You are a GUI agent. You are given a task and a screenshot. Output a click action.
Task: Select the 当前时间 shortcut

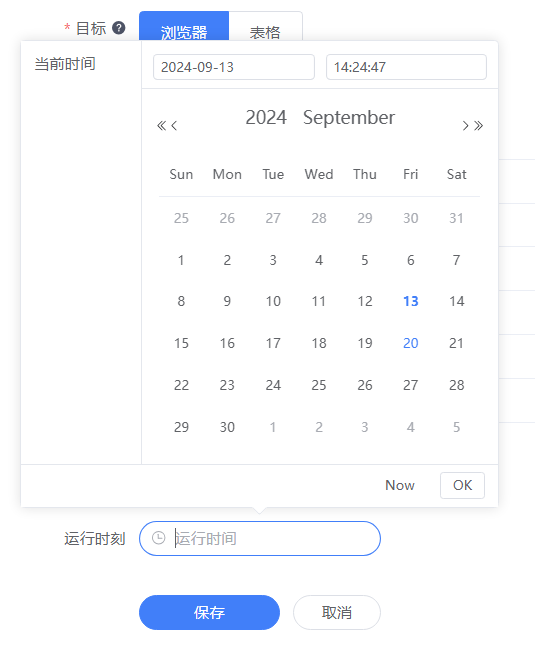click(x=65, y=64)
